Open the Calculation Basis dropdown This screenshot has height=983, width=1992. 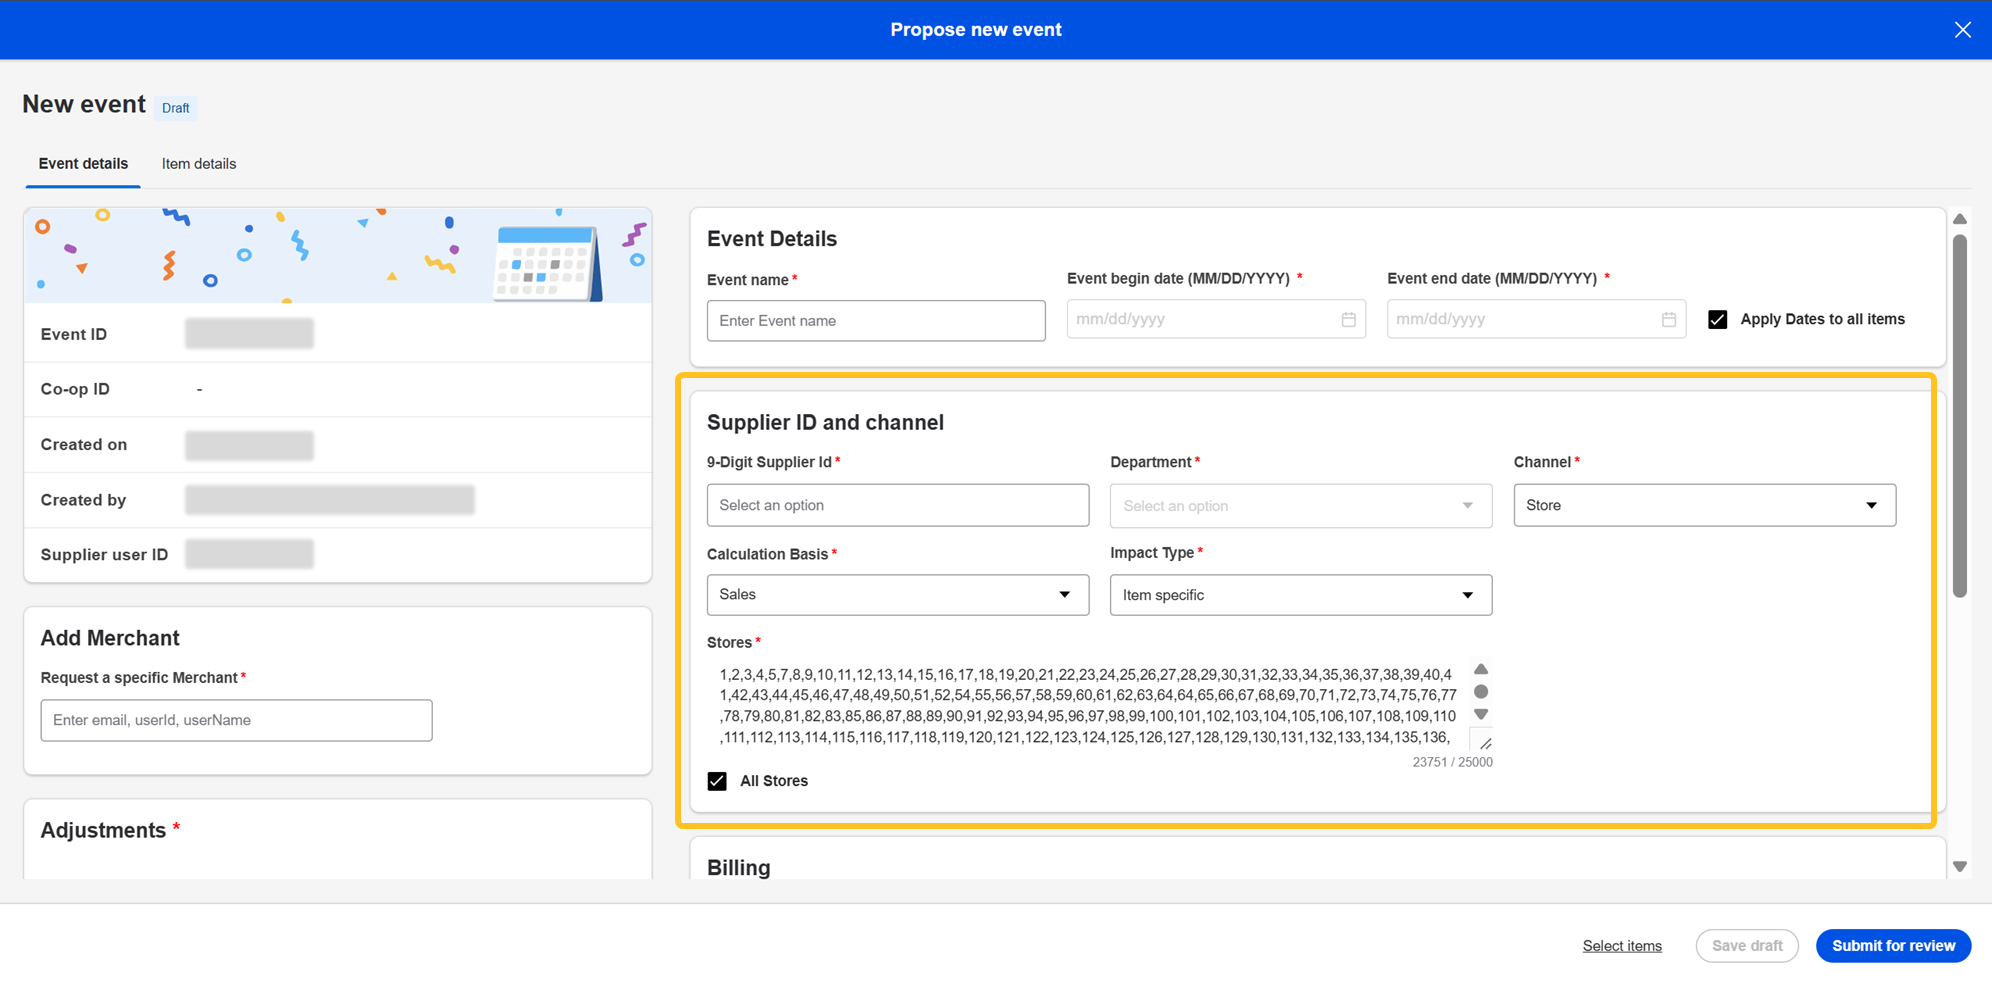897,595
